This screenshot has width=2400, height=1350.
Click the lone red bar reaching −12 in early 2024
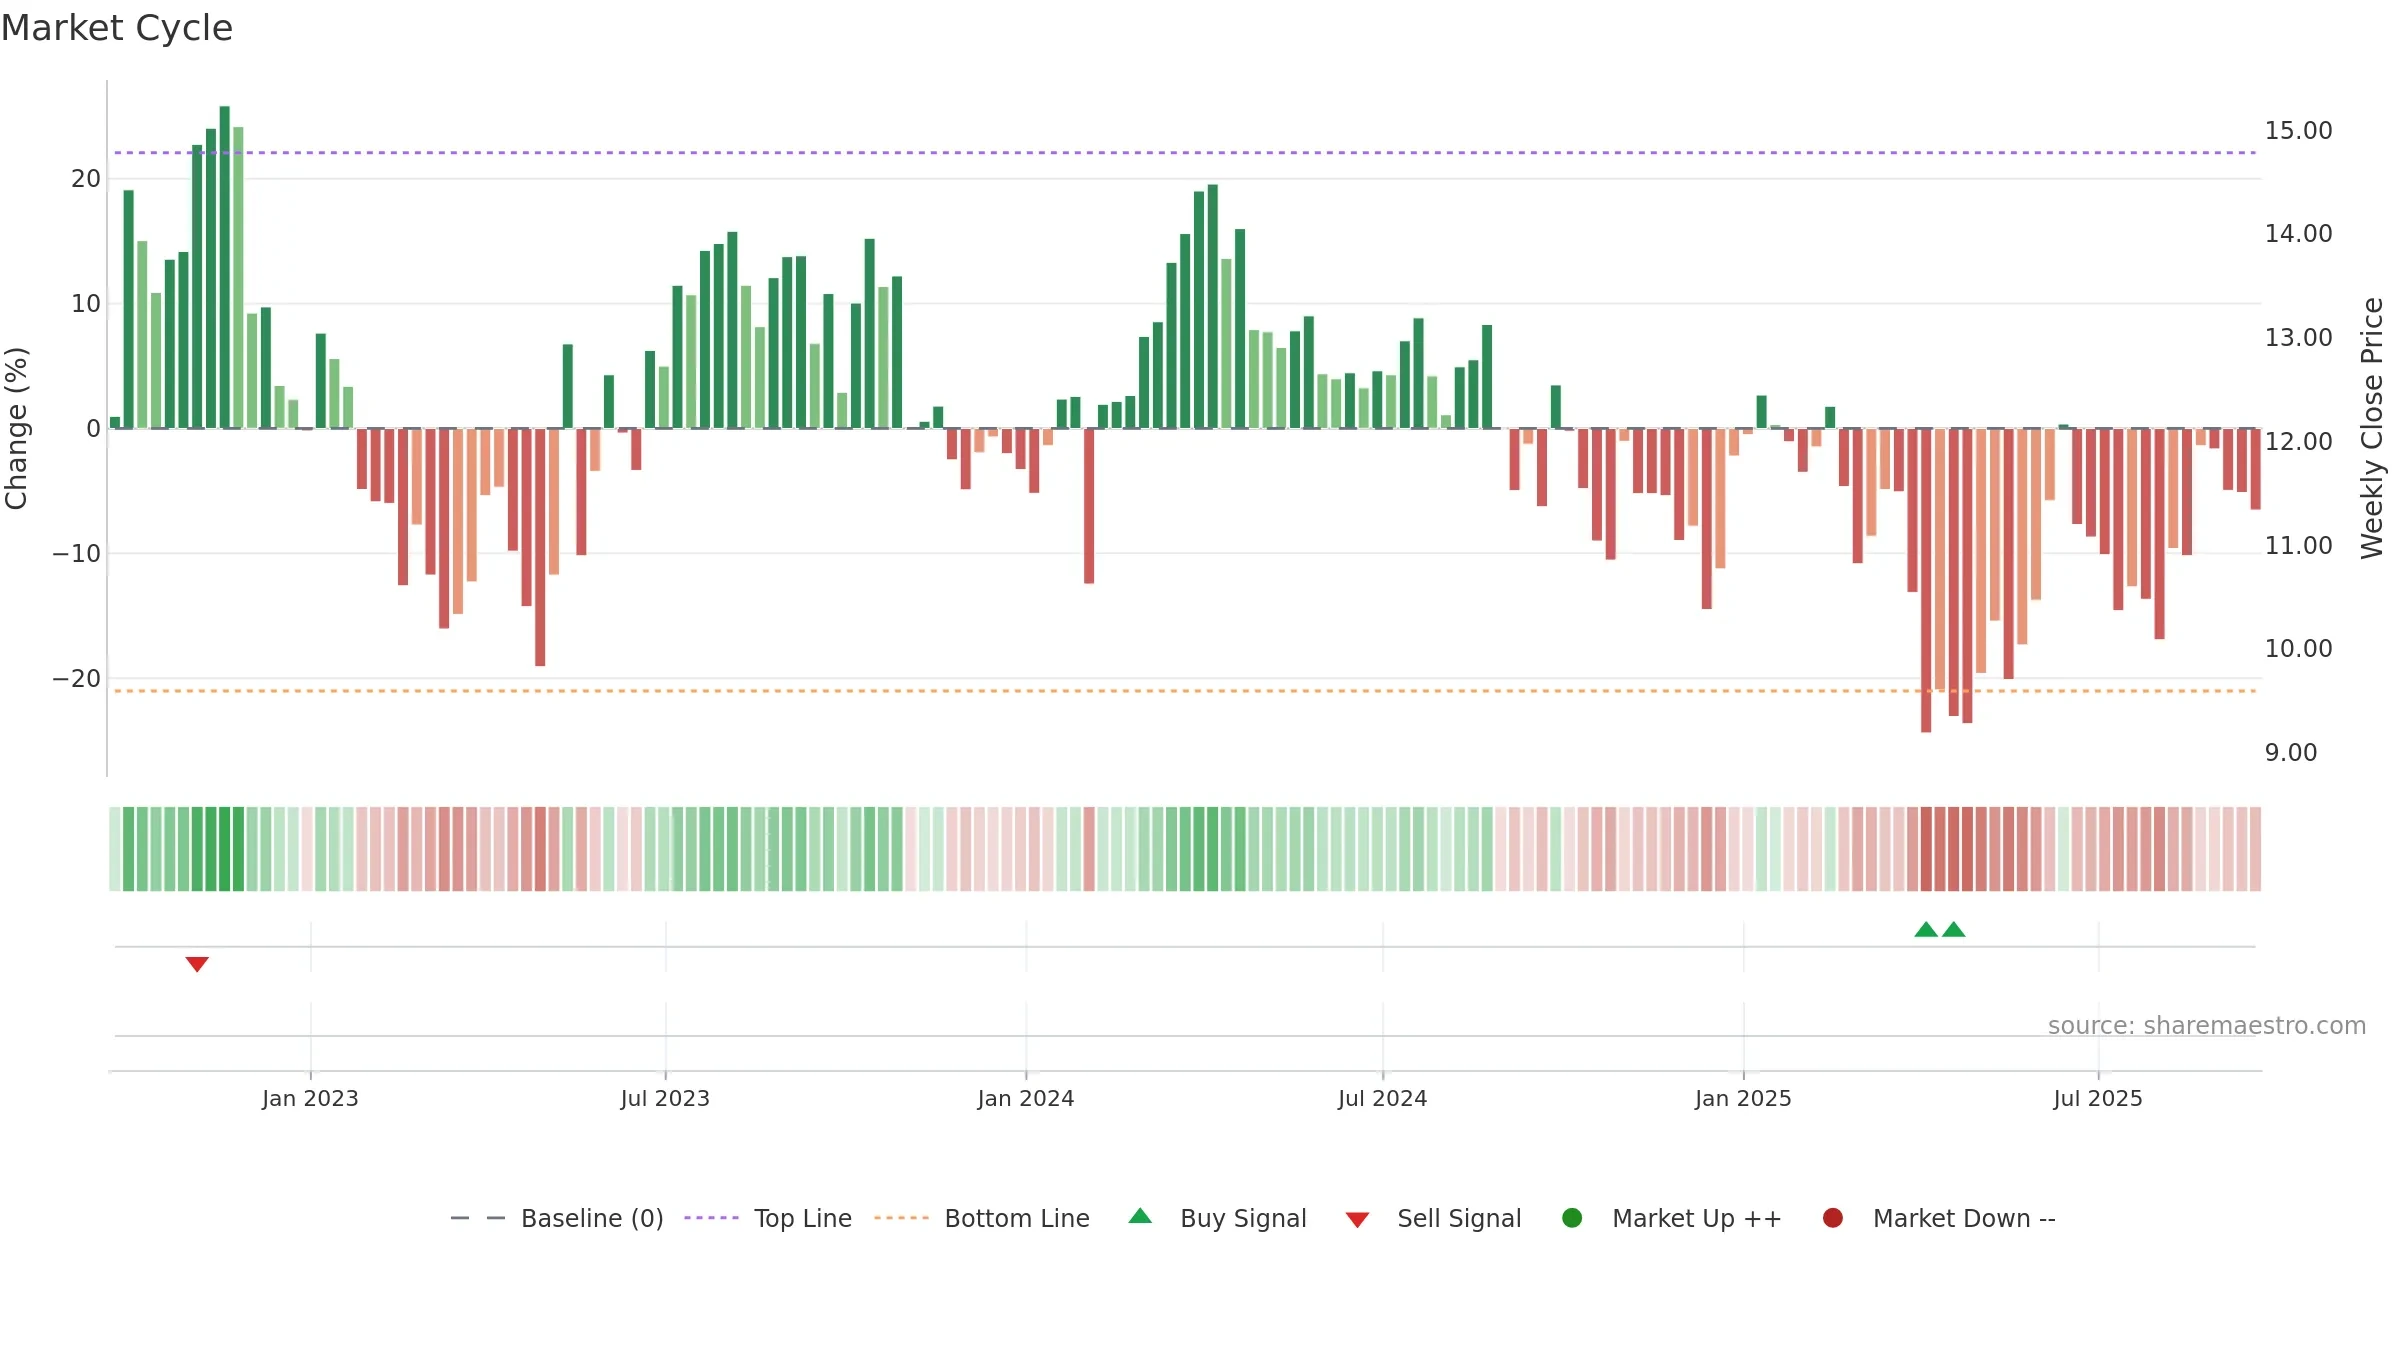pos(1089,506)
